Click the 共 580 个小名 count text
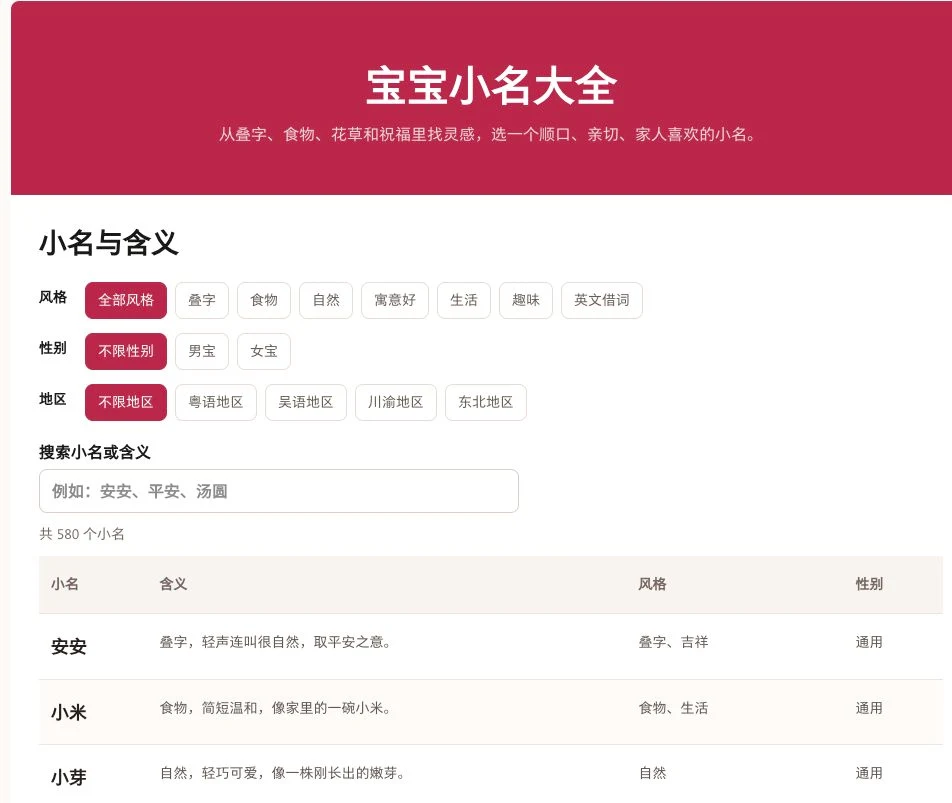 82,534
